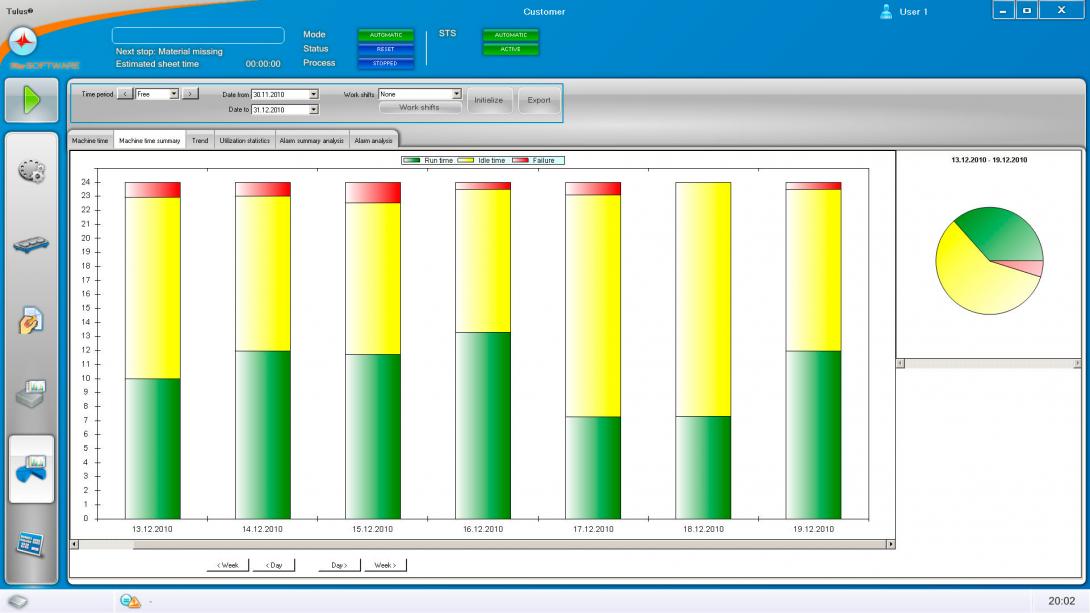Switch to Alarm analysis tab
This screenshot has width=1090, height=613.
coord(373,141)
